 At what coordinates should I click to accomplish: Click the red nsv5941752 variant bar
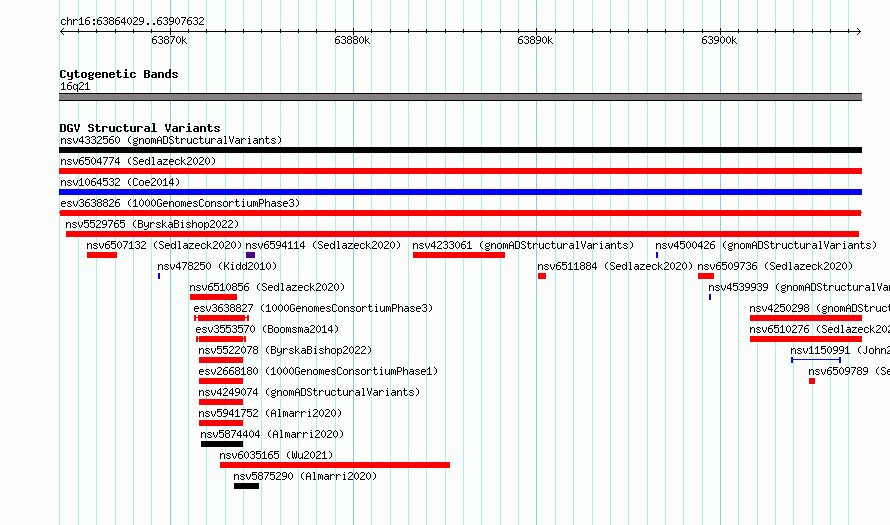click(221, 423)
